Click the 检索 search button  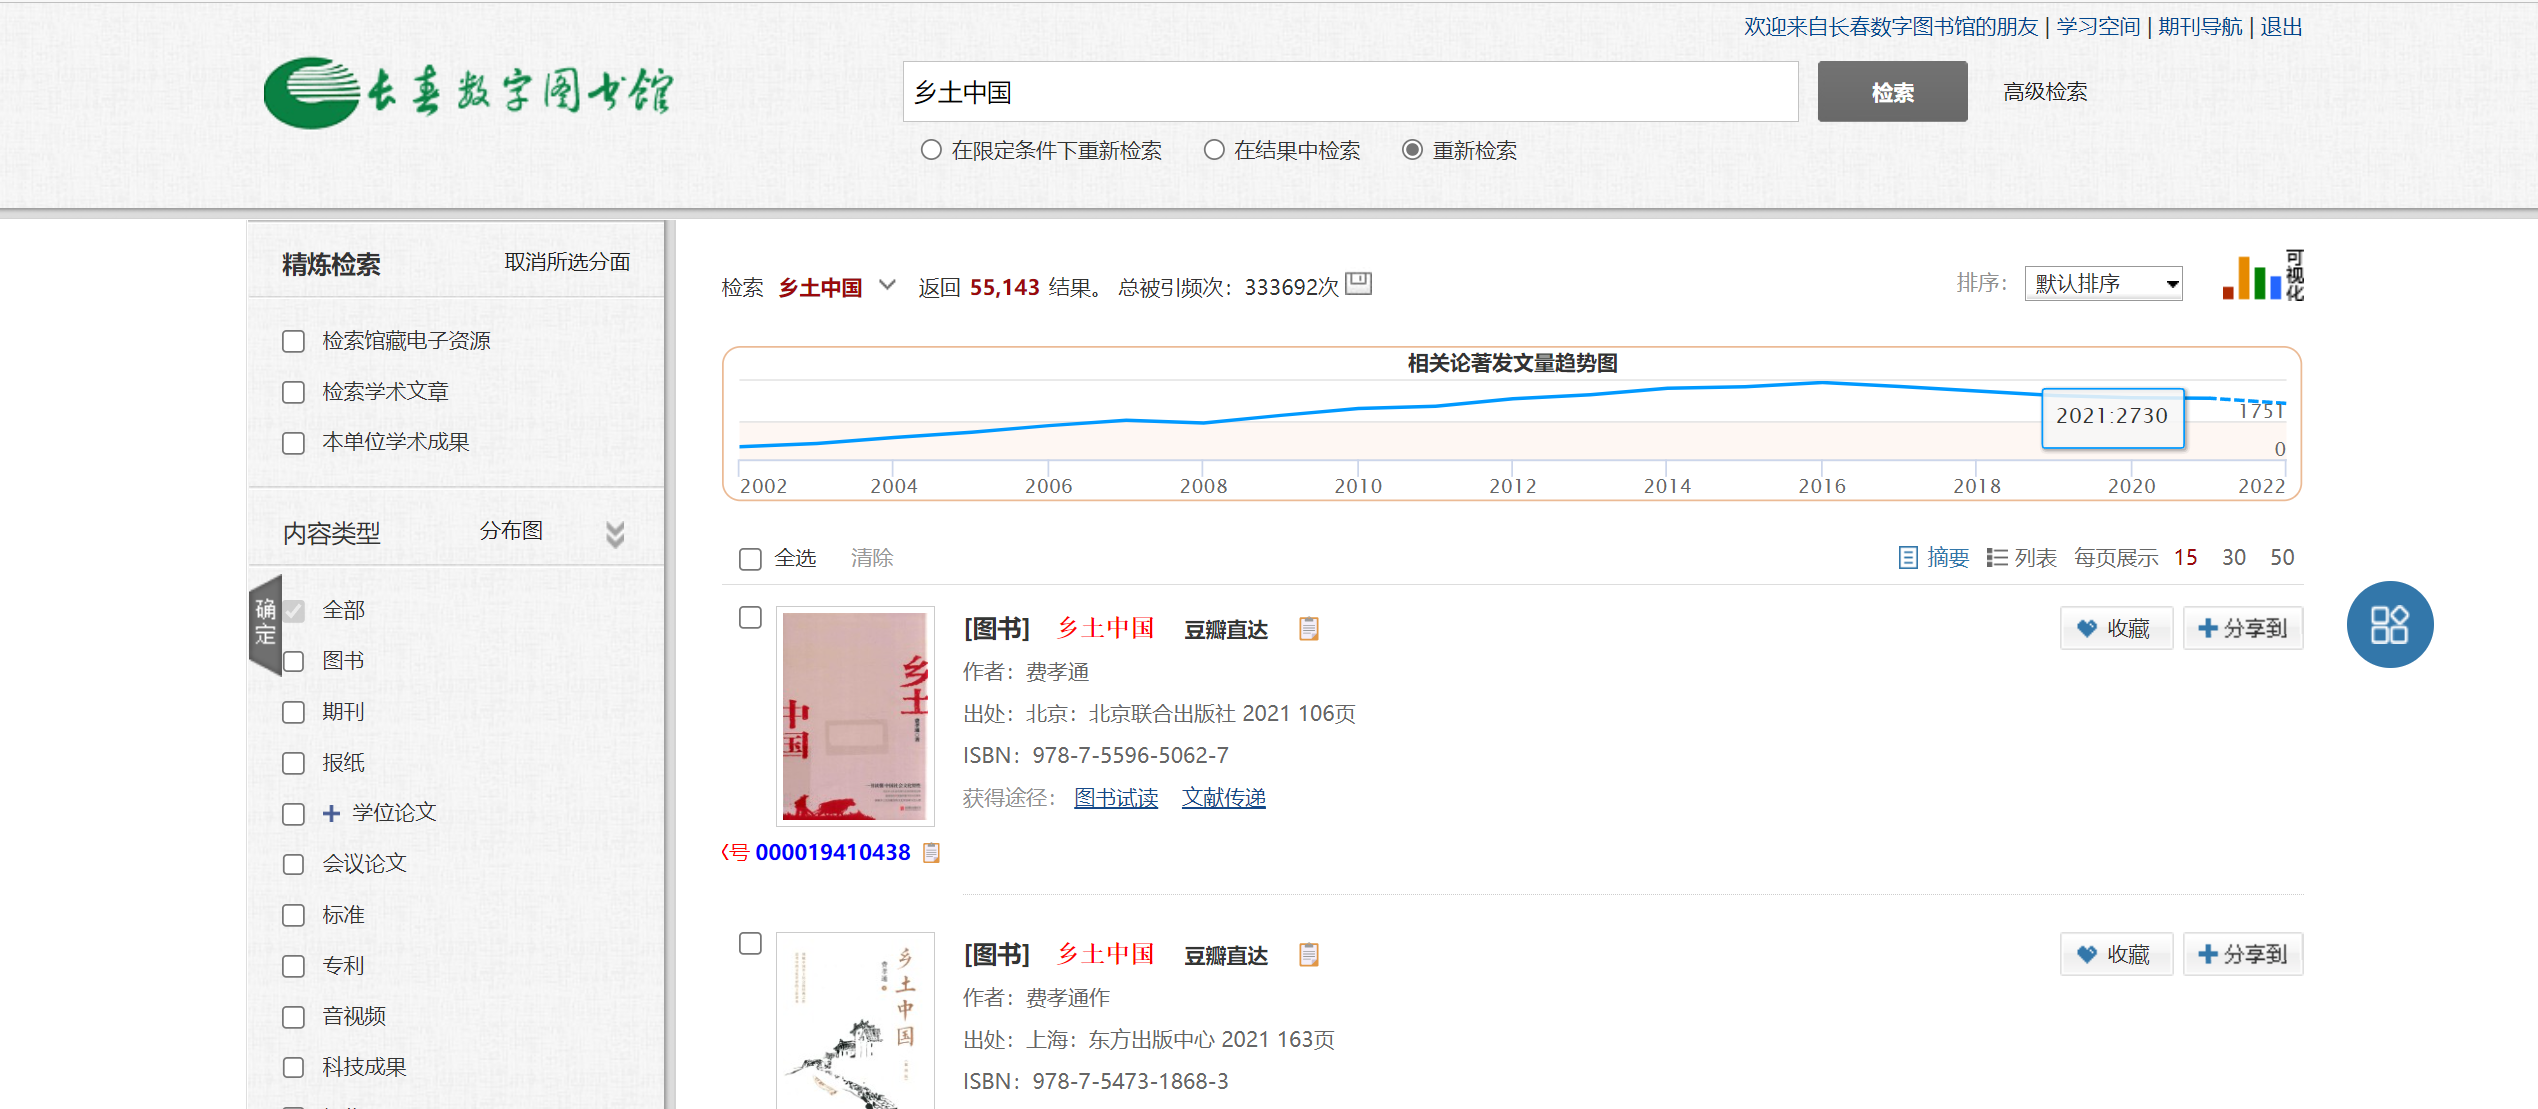pos(1891,92)
